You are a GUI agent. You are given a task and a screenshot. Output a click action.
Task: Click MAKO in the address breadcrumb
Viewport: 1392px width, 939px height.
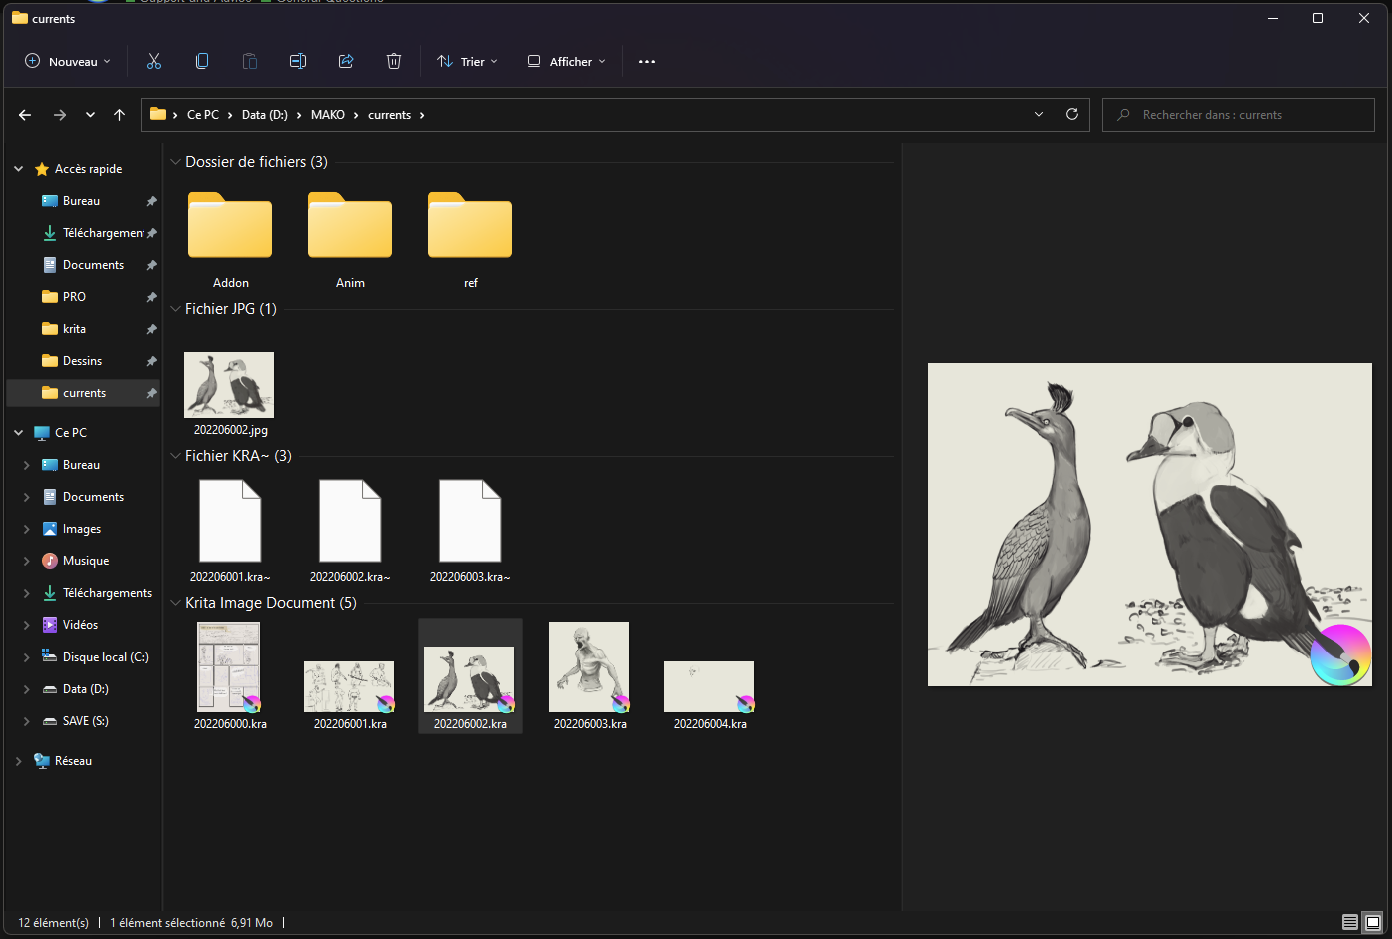(328, 115)
